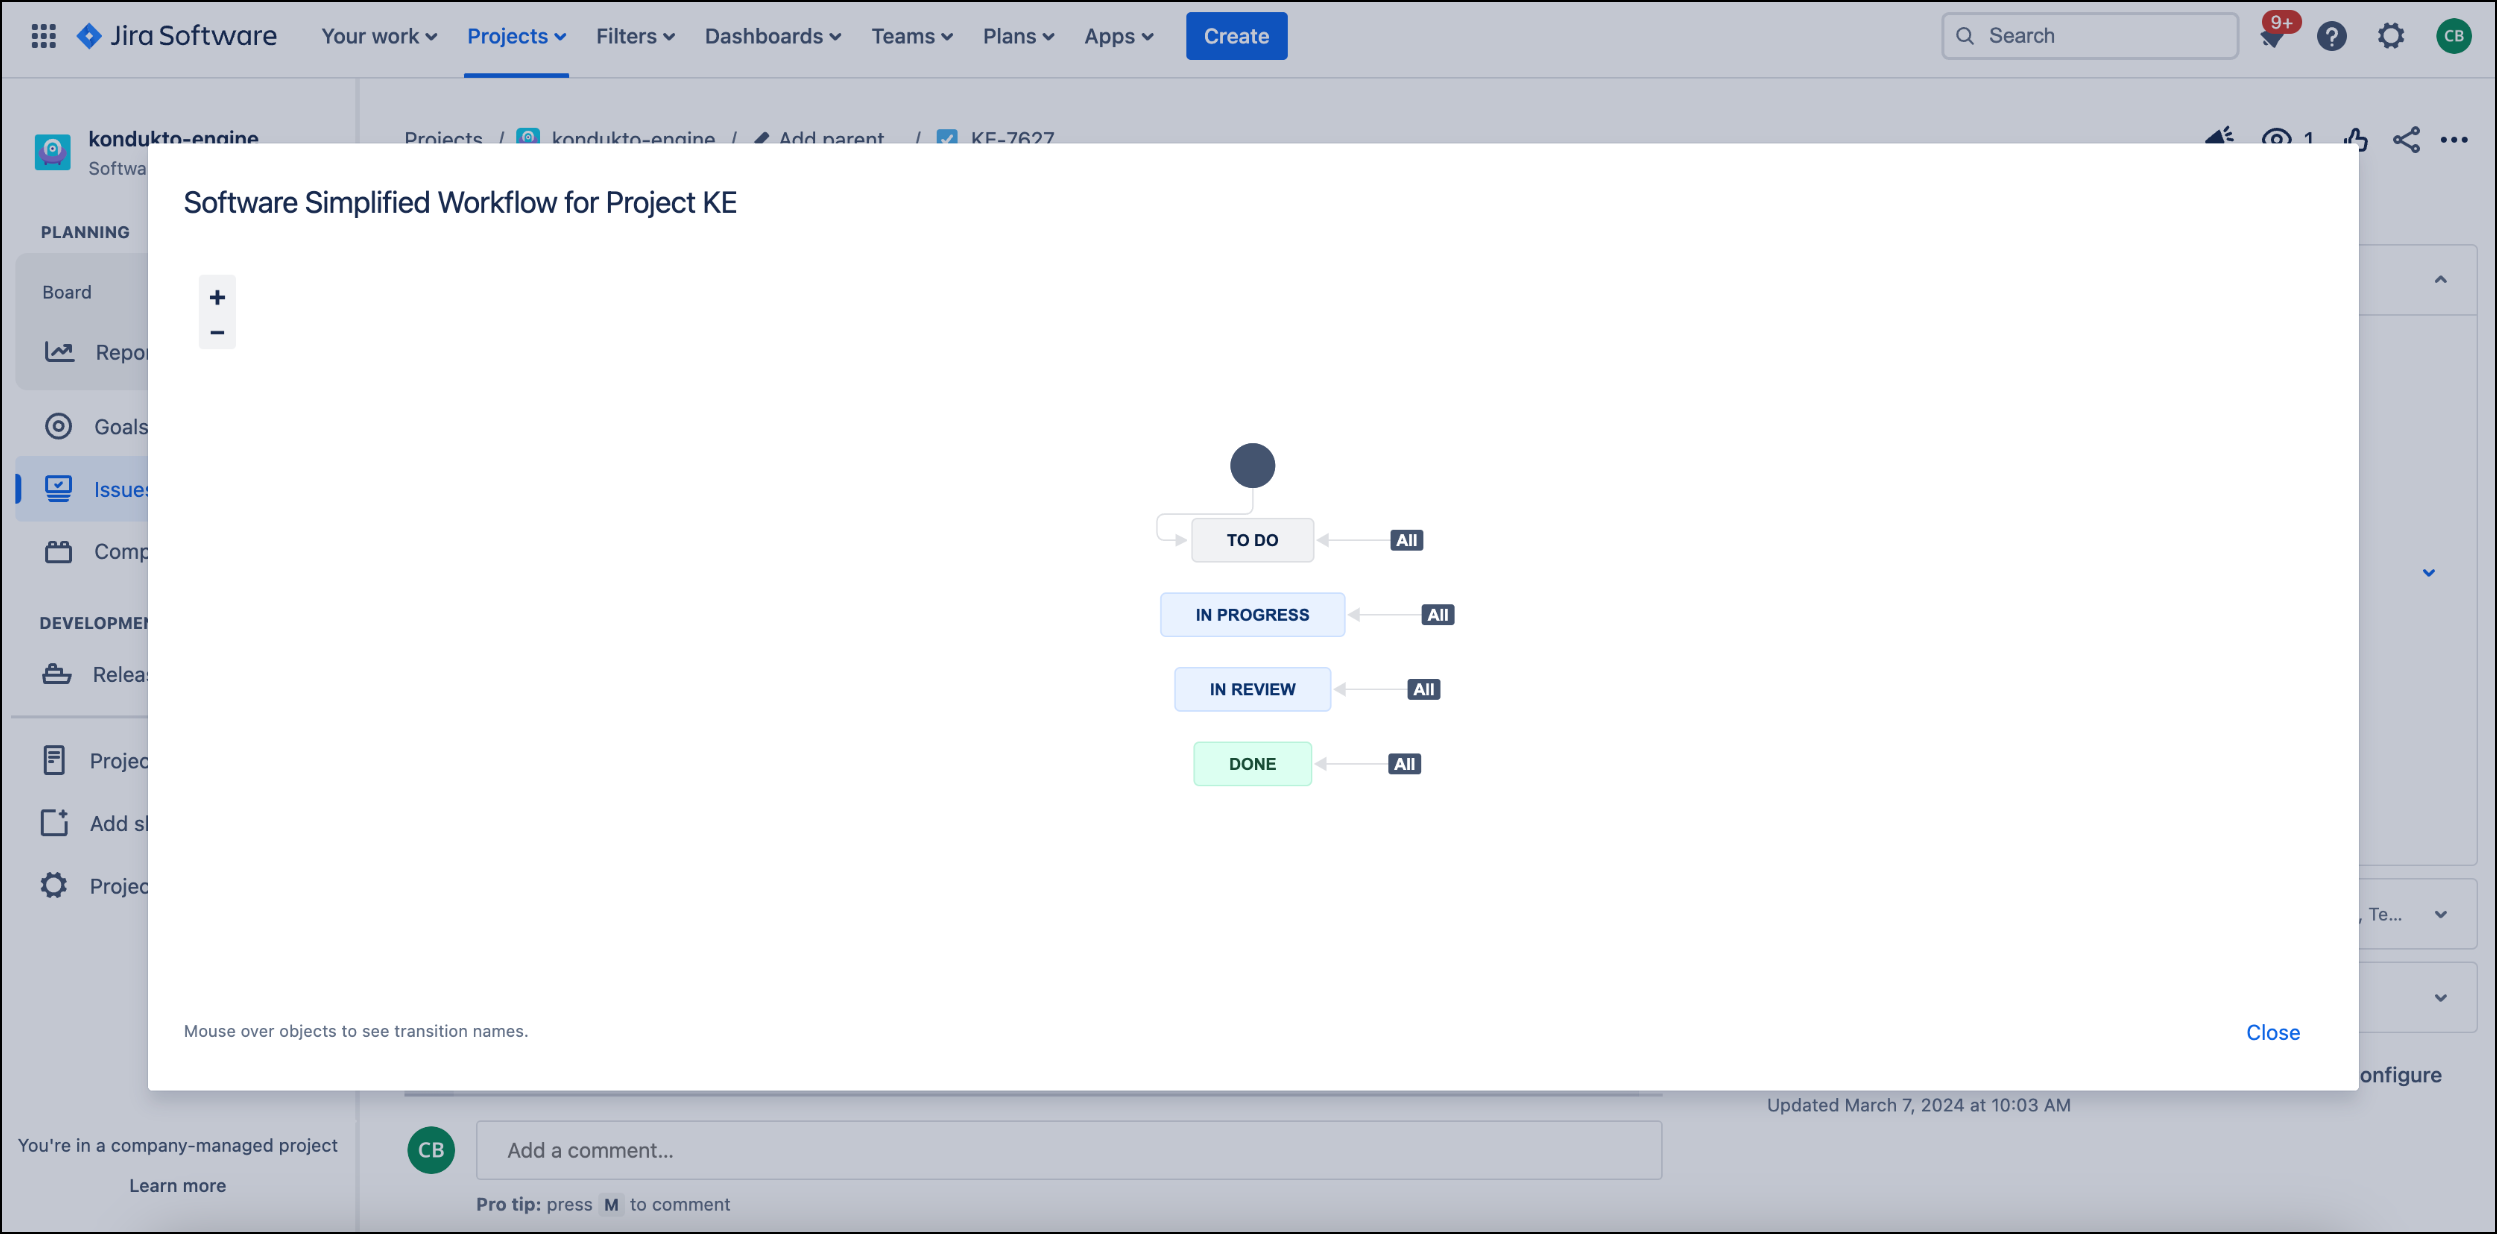Open the help question mark icon
Viewport: 2497px width, 1234px height.
click(x=2331, y=37)
